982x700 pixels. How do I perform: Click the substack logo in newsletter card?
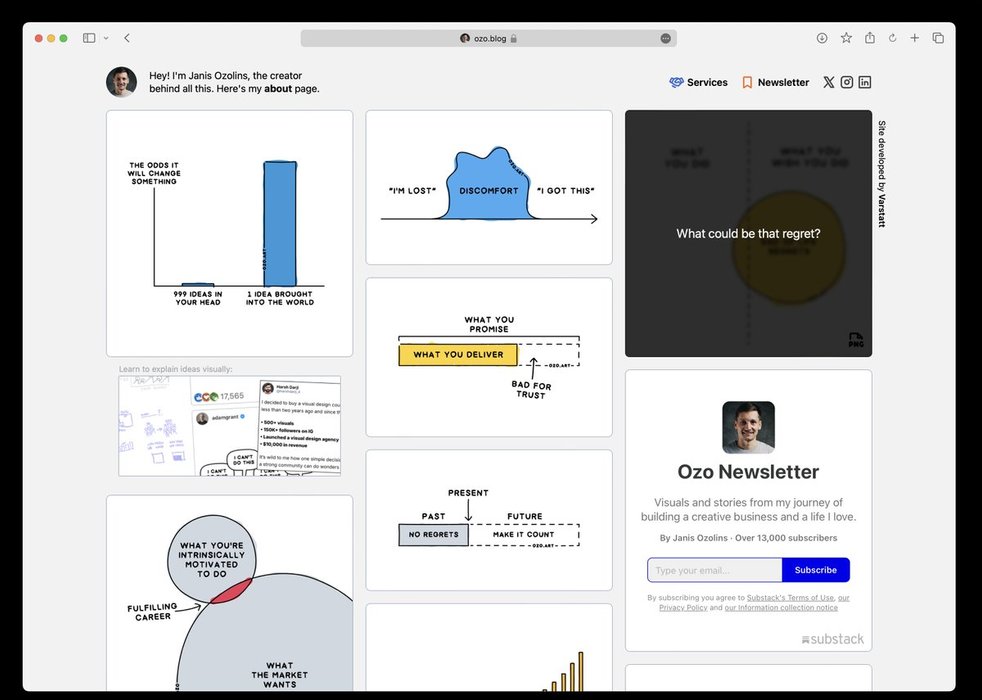832,639
